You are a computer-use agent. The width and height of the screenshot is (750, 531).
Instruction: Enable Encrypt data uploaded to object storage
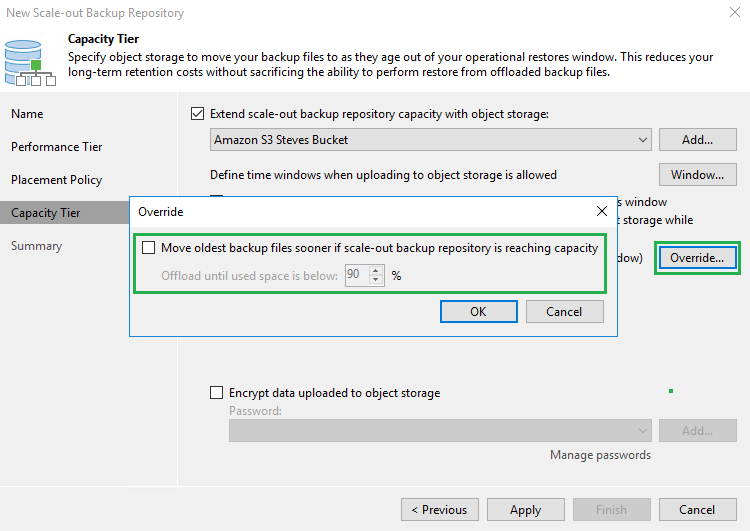click(217, 393)
